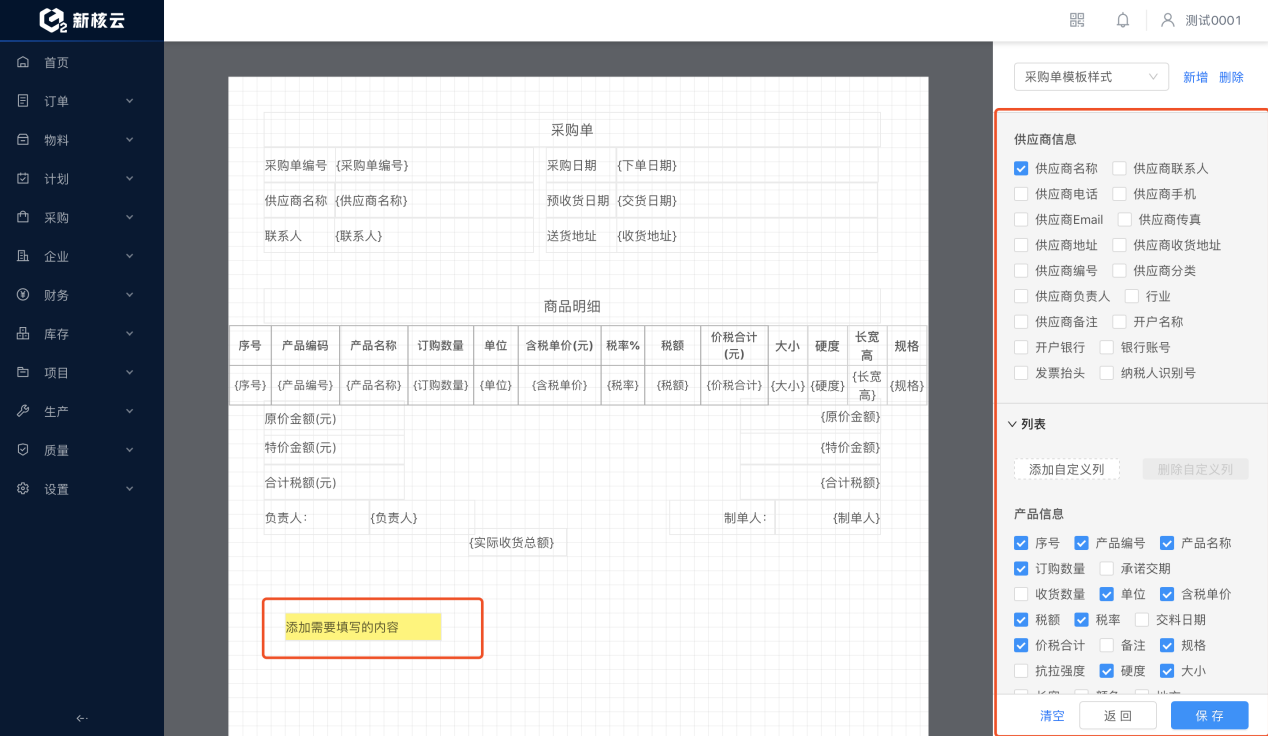
Task: Uncheck 供应商名称 checkbox
Action: (x=1021, y=168)
